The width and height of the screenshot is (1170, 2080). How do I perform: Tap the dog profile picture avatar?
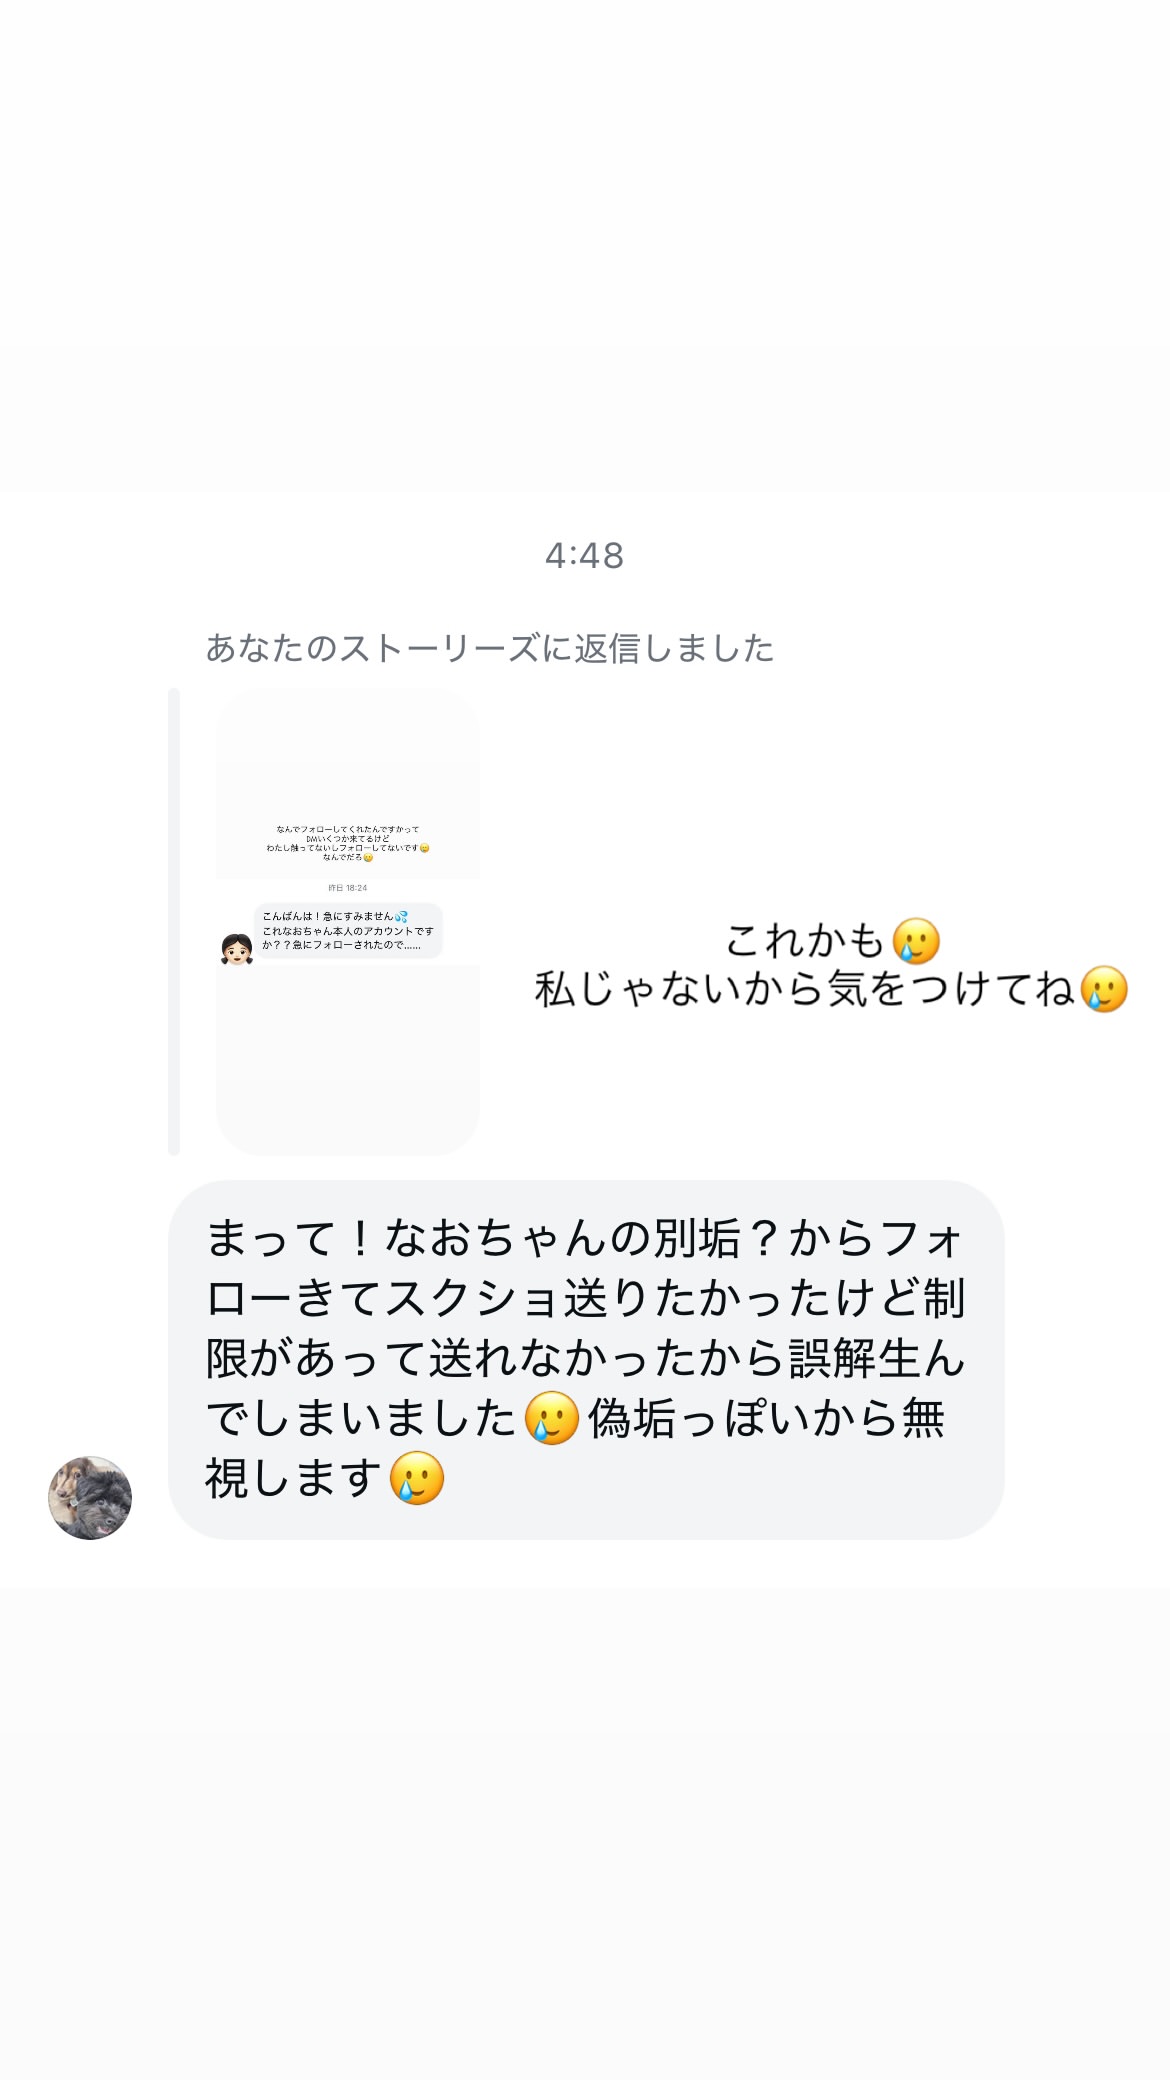[x=90, y=1497]
